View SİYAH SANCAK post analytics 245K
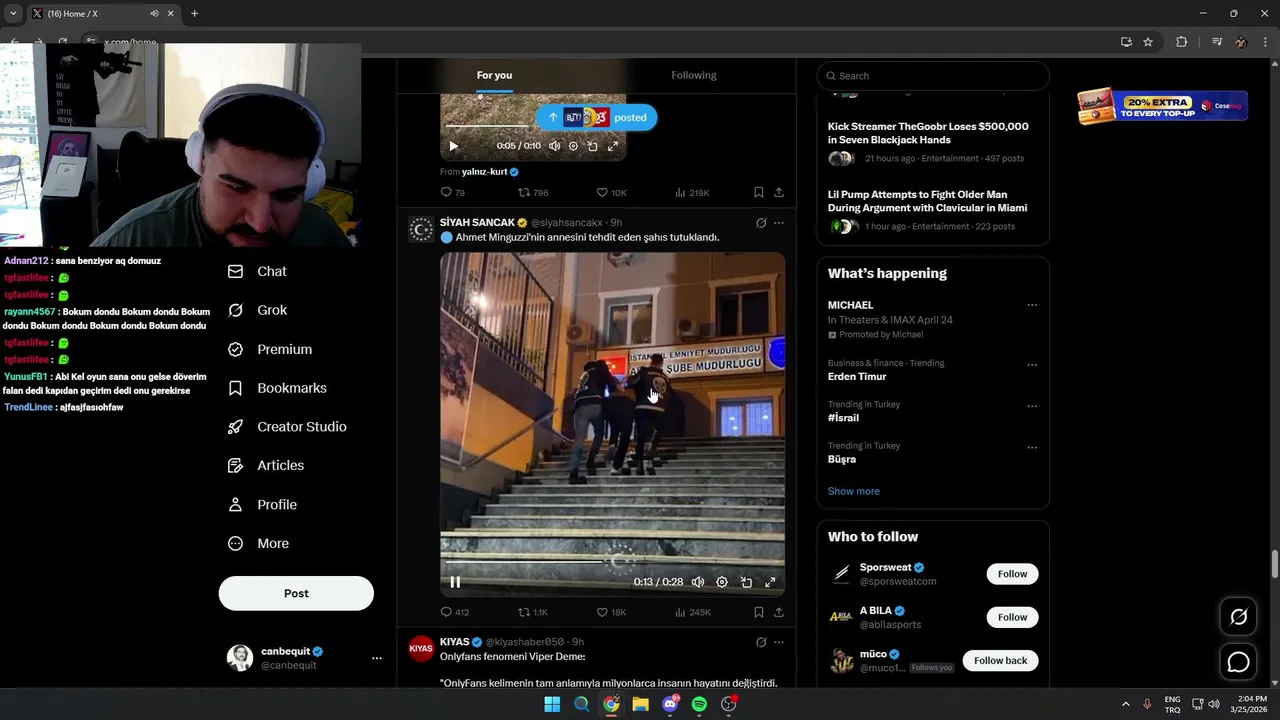1280x720 pixels. point(692,612)
